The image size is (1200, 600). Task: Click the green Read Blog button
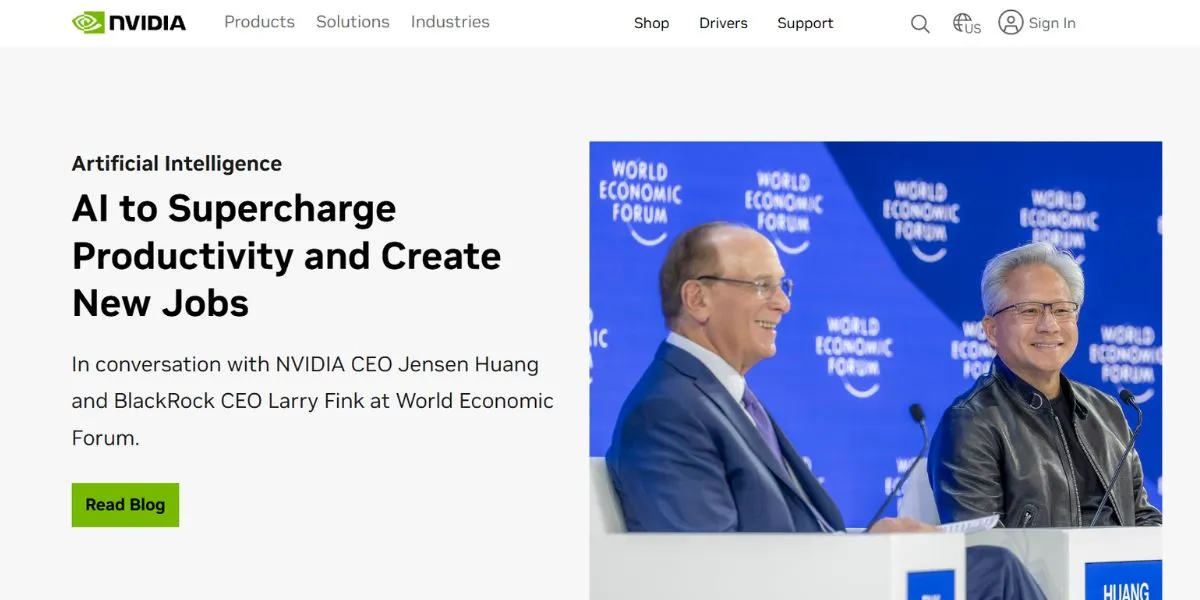pos(125,505)
